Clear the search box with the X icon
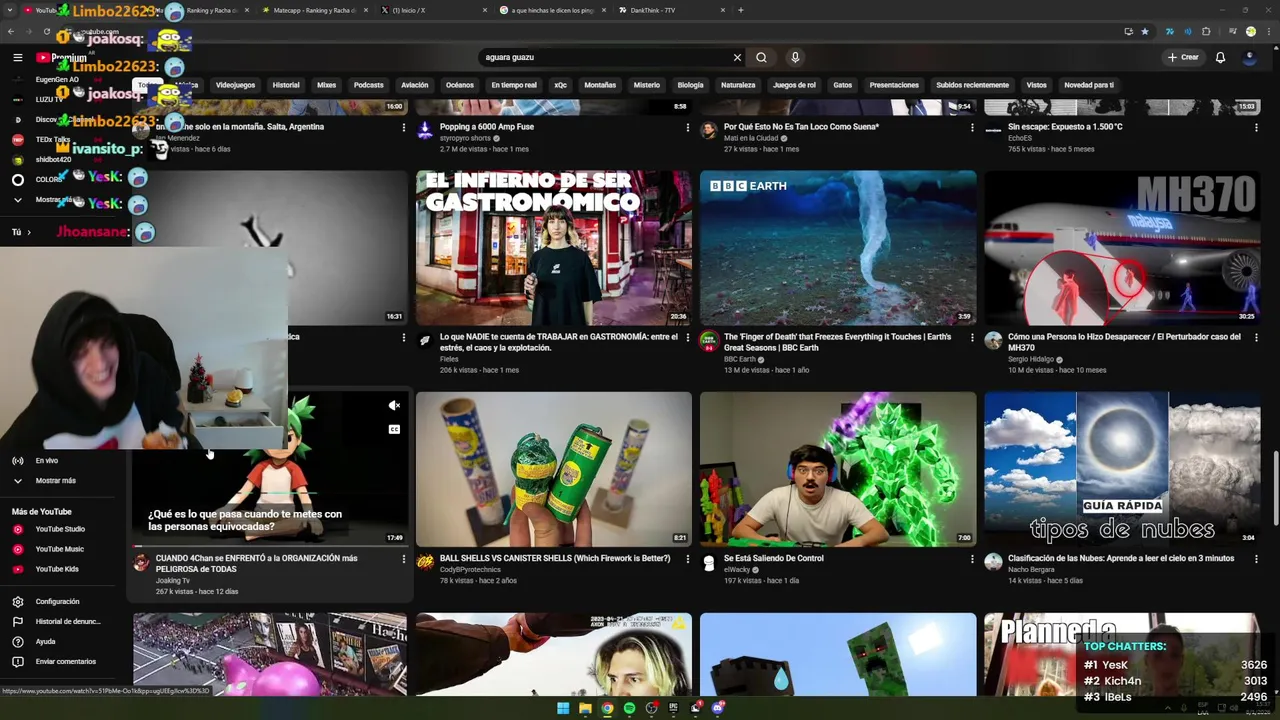This screenshot has height=720, width=1280. pyautogui.click(x=737, y=57)
